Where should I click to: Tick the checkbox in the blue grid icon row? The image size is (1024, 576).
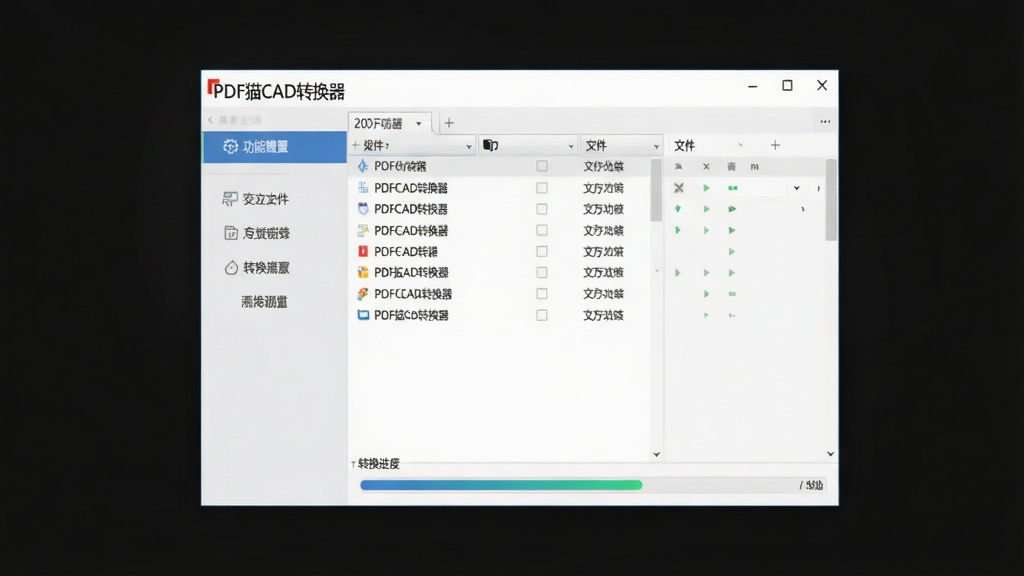coord(542,187)
